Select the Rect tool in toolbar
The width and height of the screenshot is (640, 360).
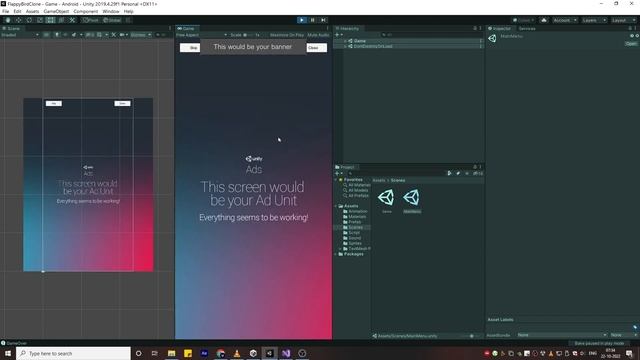point(50,20)
